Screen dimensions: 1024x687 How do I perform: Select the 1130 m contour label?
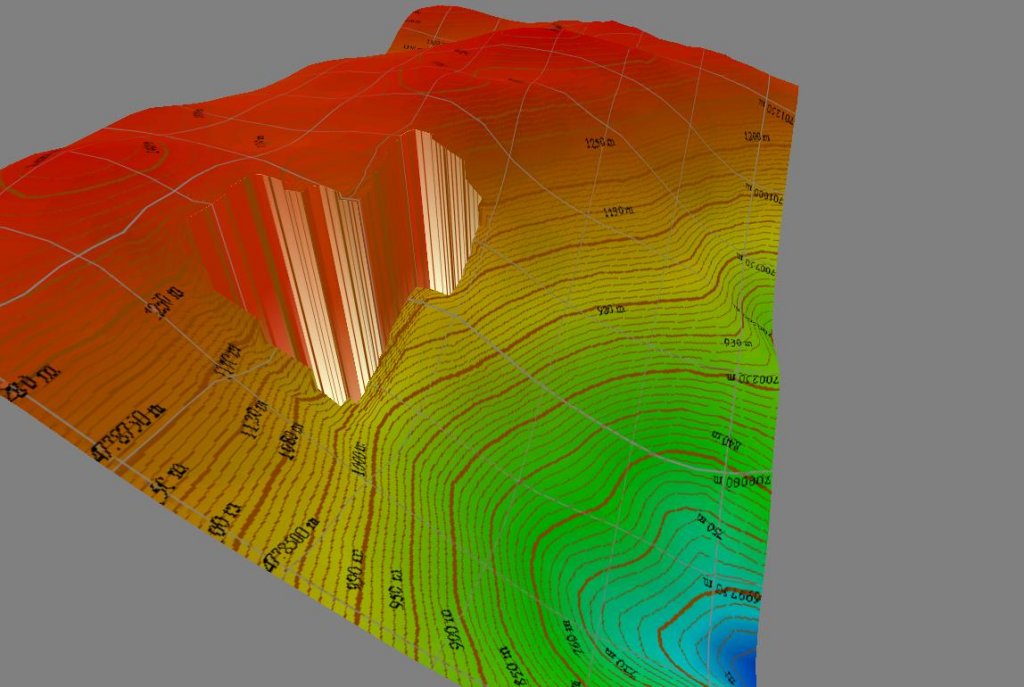coord(255,419)
